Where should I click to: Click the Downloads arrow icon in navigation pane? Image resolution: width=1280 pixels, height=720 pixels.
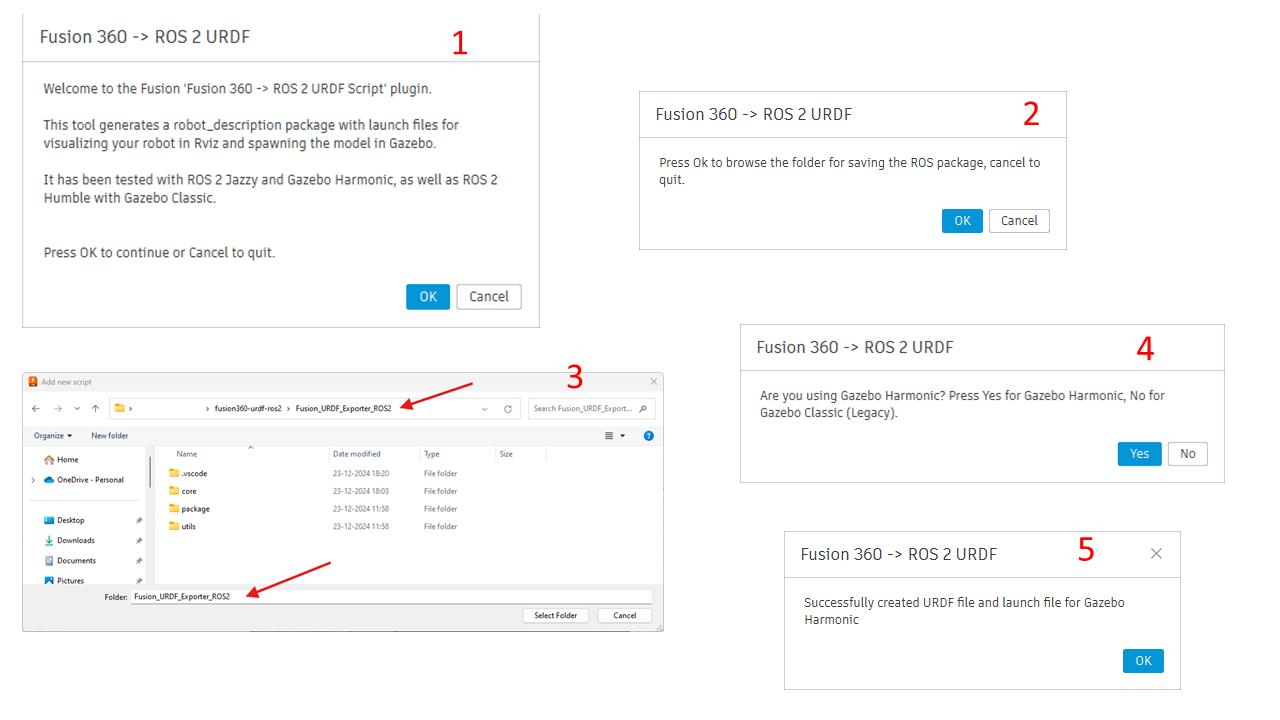49,541
